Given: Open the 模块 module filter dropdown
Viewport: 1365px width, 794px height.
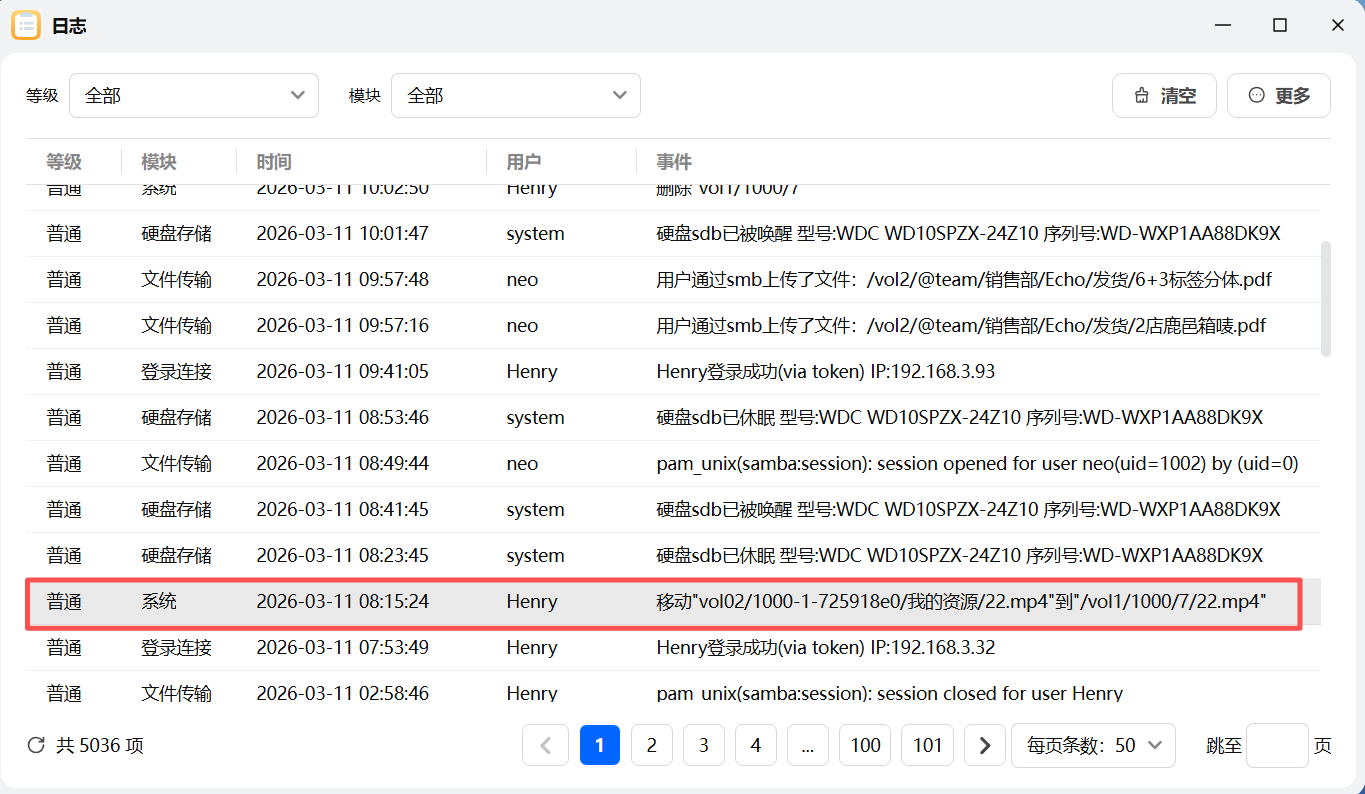Looking at the screenshot, I should [x=516, y=95].
